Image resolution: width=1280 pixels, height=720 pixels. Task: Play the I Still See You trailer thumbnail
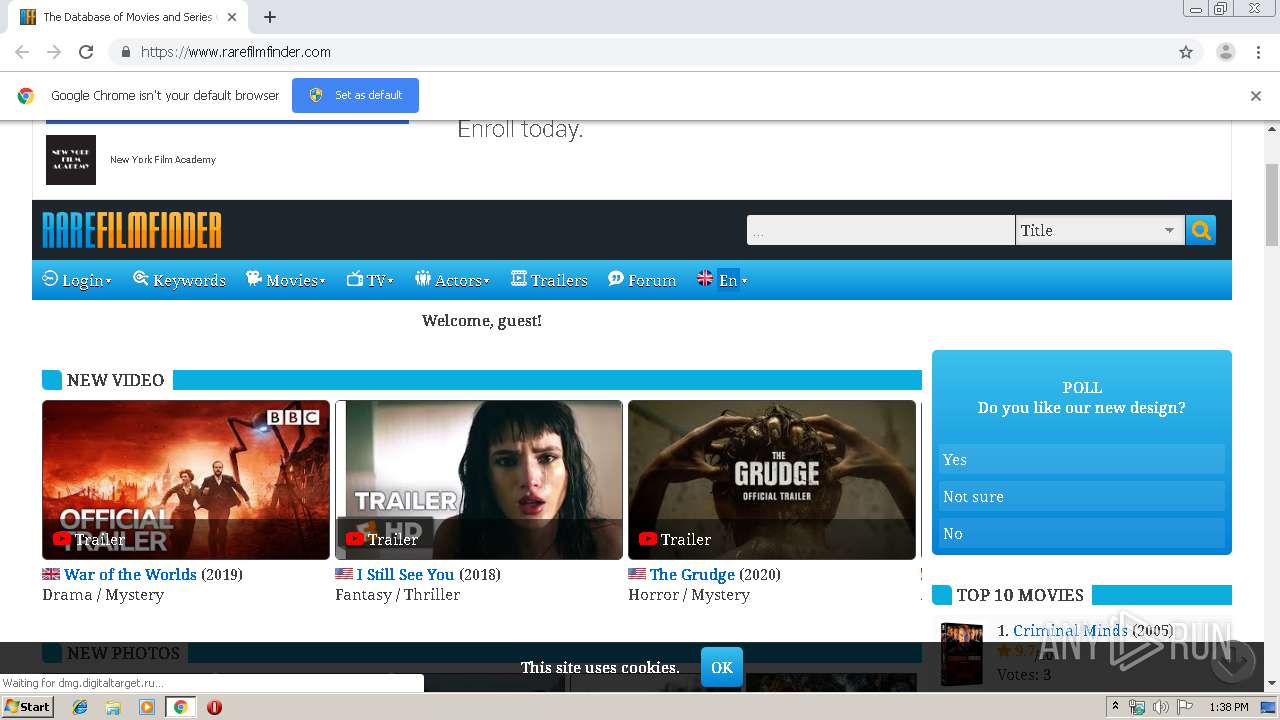pos(479,480)
